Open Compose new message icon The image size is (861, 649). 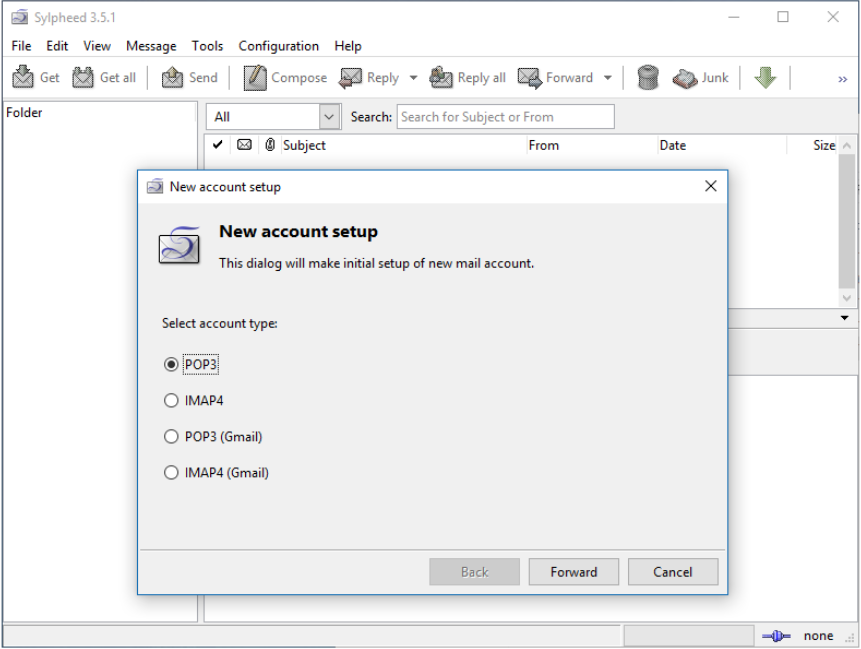click(255, 77)
